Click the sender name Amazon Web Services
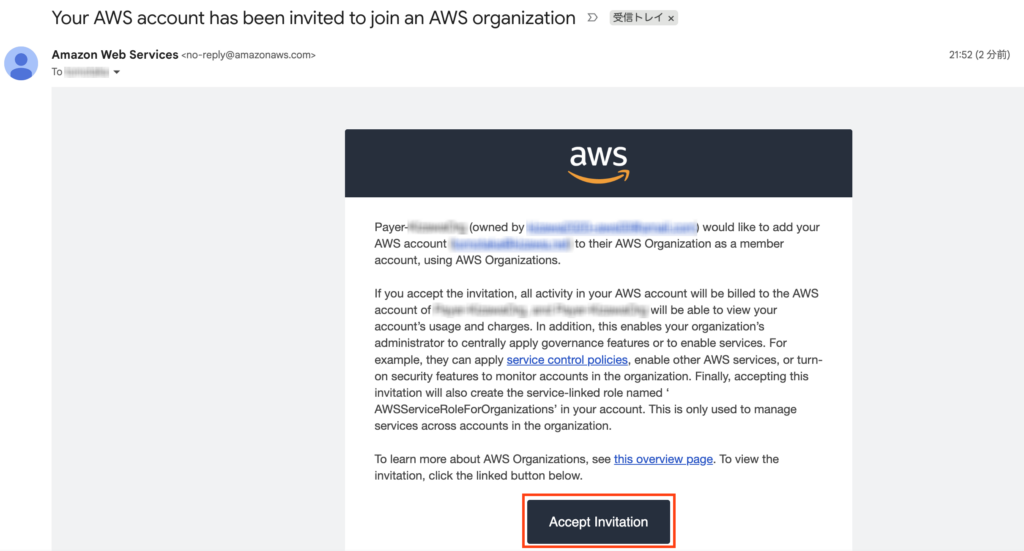This screenshot has width=1024, height=551. (115, 54)
